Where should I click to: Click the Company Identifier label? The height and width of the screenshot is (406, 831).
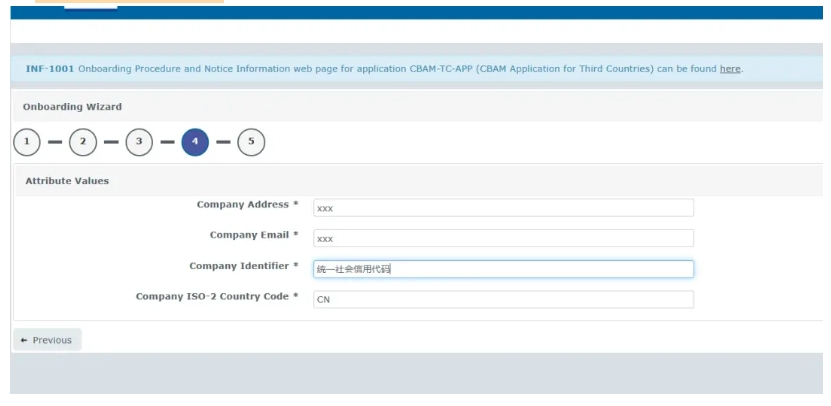243,266
